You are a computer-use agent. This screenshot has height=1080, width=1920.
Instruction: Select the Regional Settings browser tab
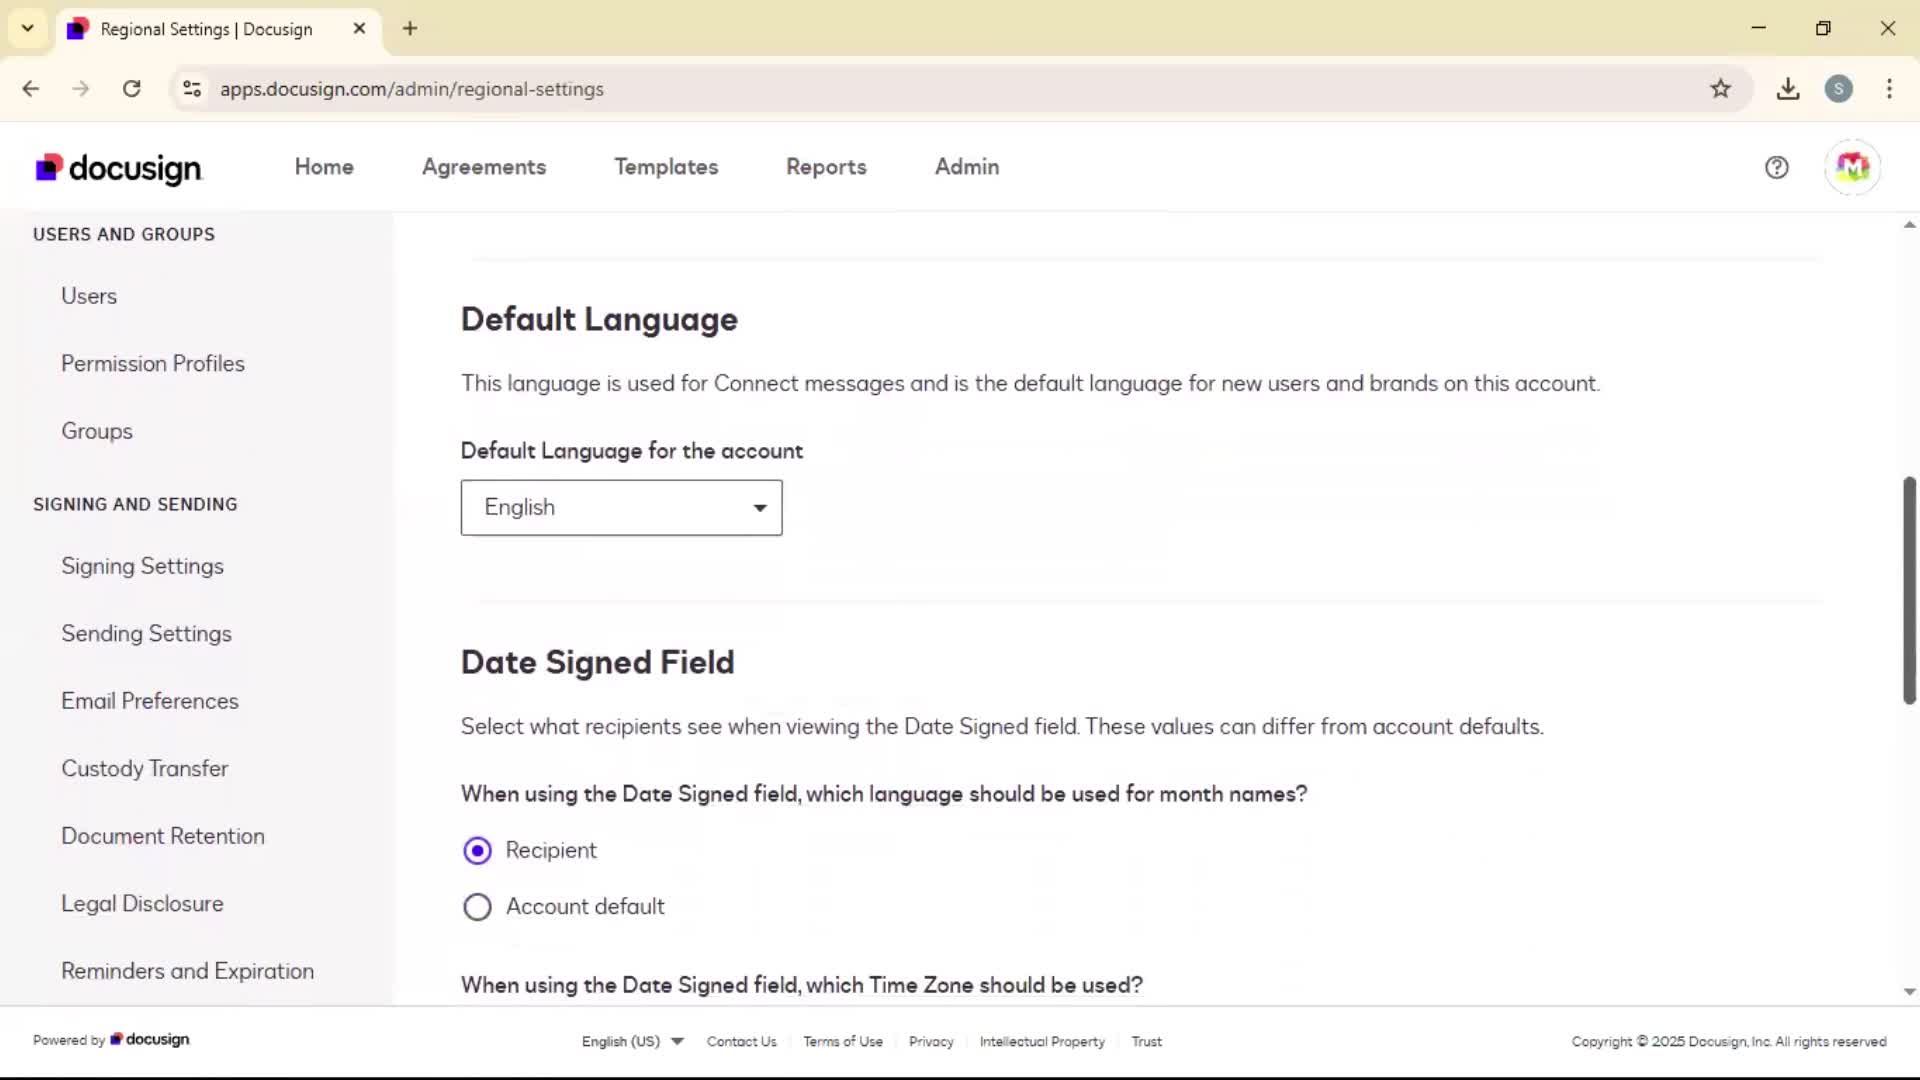tap(218, 29)
